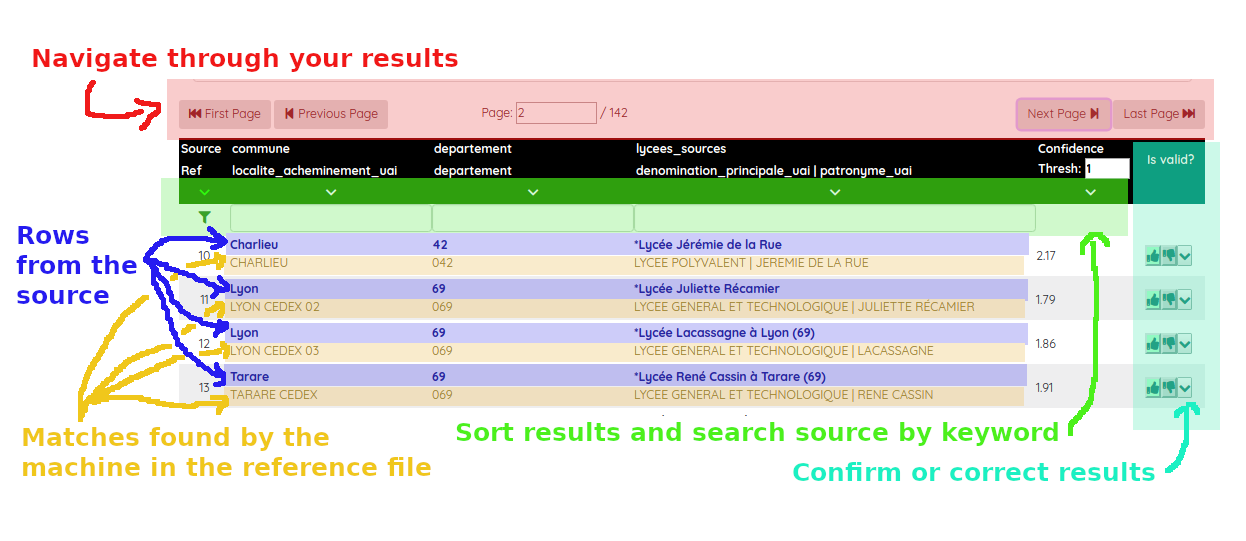This screenshot has width=1246, height=541.
Task: Reject the Juliette Récamier match with thumbs-down
Action: click(1169, 299)
